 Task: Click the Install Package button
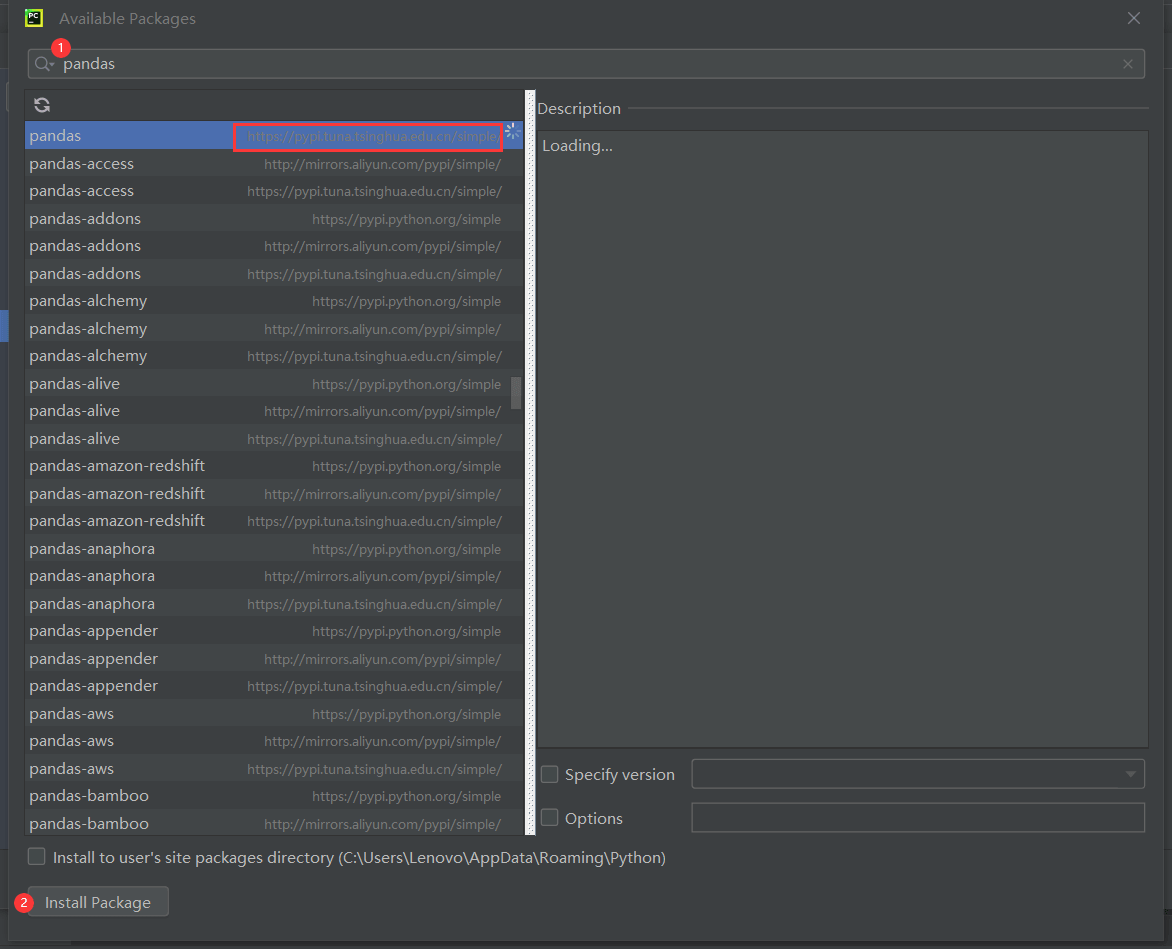[98, 902]
